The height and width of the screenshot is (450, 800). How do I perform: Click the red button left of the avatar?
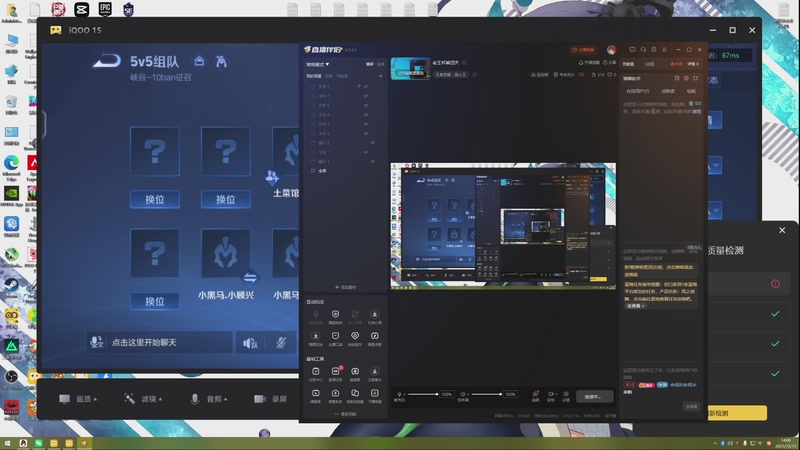point(583,49)
